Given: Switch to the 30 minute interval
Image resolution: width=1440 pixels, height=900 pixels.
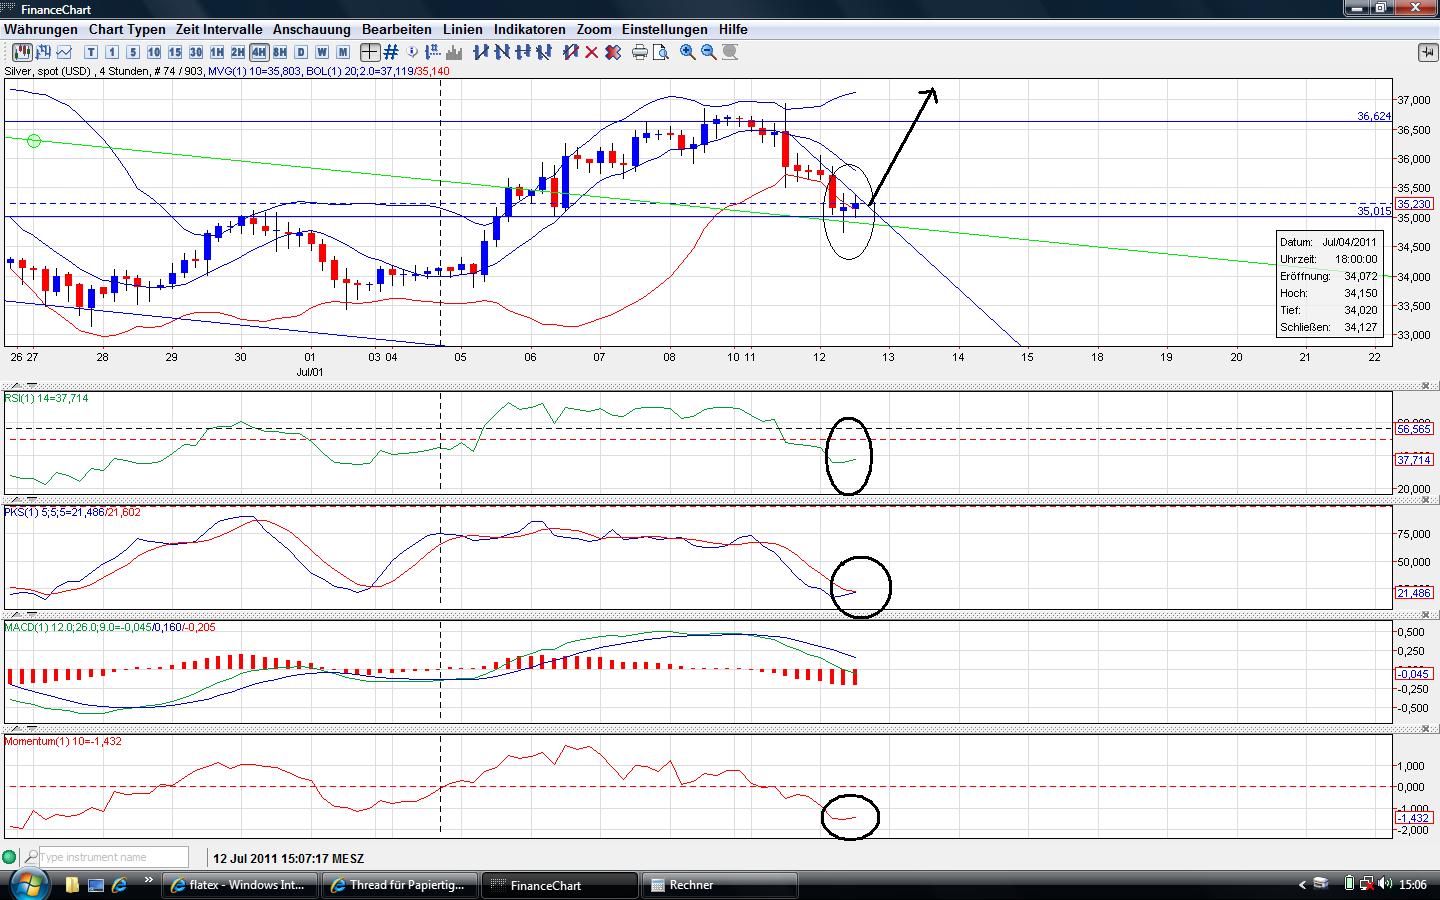Looking at the screenshot, I should (x=196, y=52).
